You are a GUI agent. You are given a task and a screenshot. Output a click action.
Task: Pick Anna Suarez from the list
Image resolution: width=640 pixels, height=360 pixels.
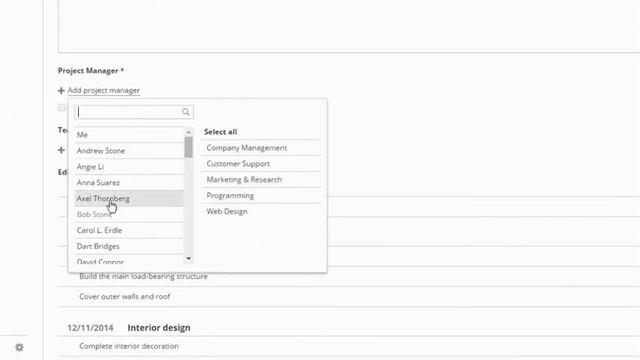coord(129,182)
